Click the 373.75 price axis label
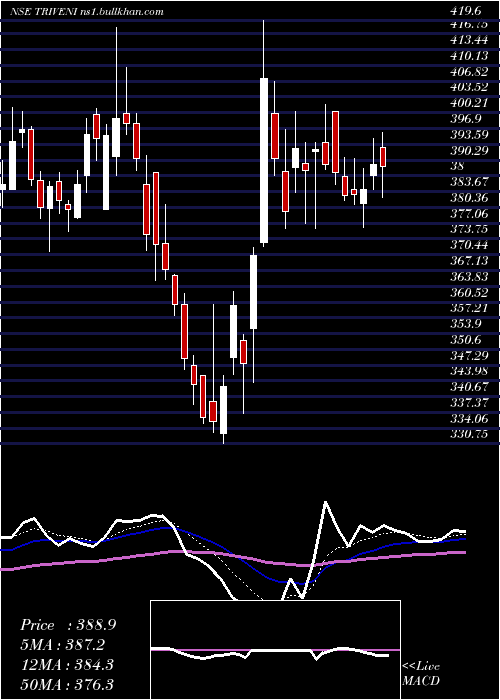The height and width of the screenshot is (700, 500). [x=469, y=230]
